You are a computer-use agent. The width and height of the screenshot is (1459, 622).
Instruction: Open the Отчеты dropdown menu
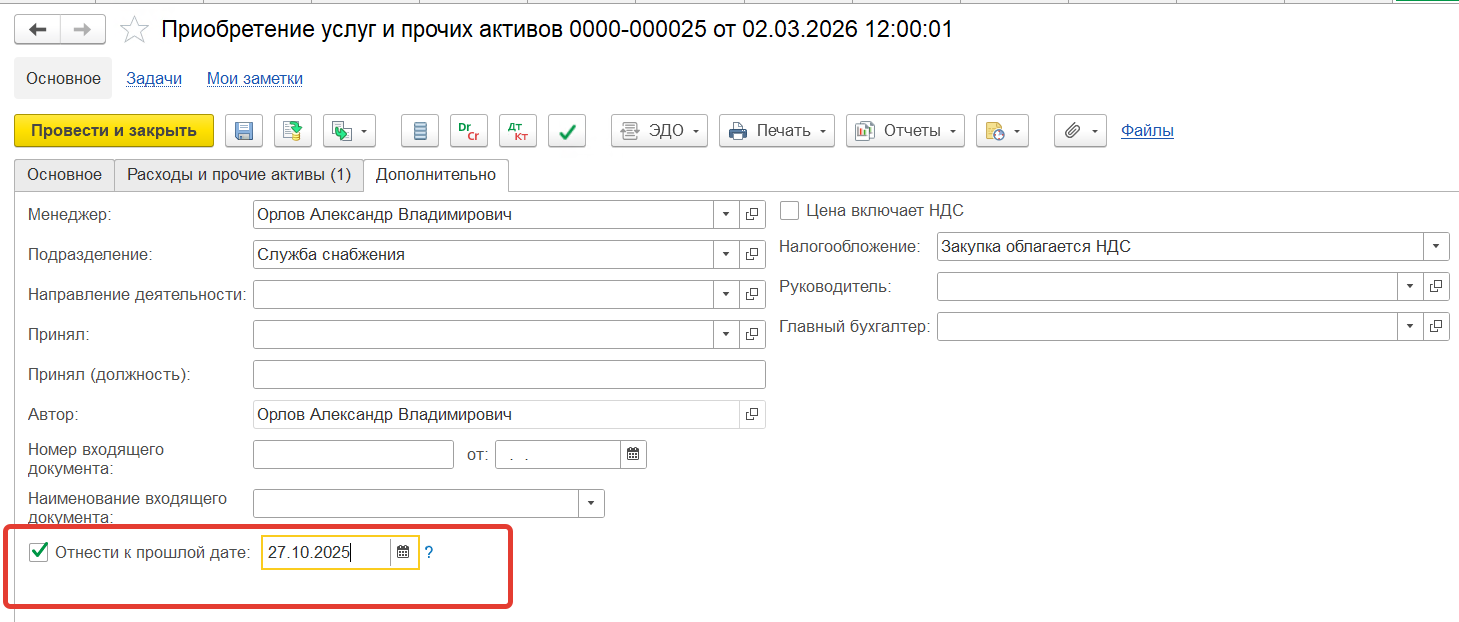[905, 131]
